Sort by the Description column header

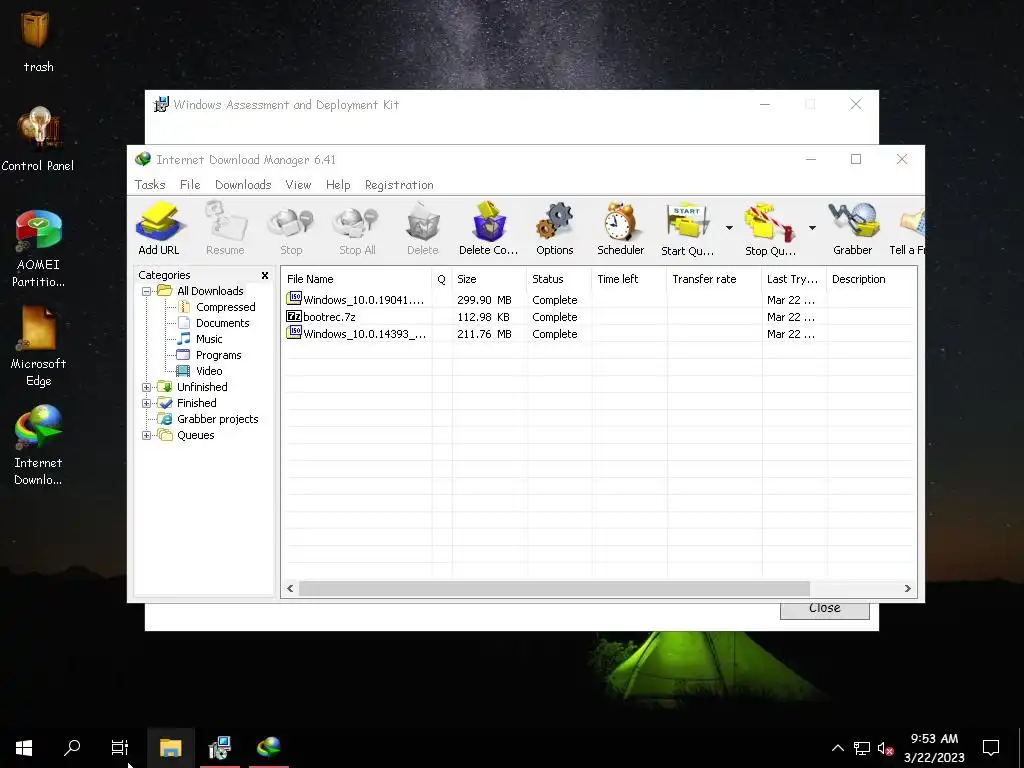(872, 279)
